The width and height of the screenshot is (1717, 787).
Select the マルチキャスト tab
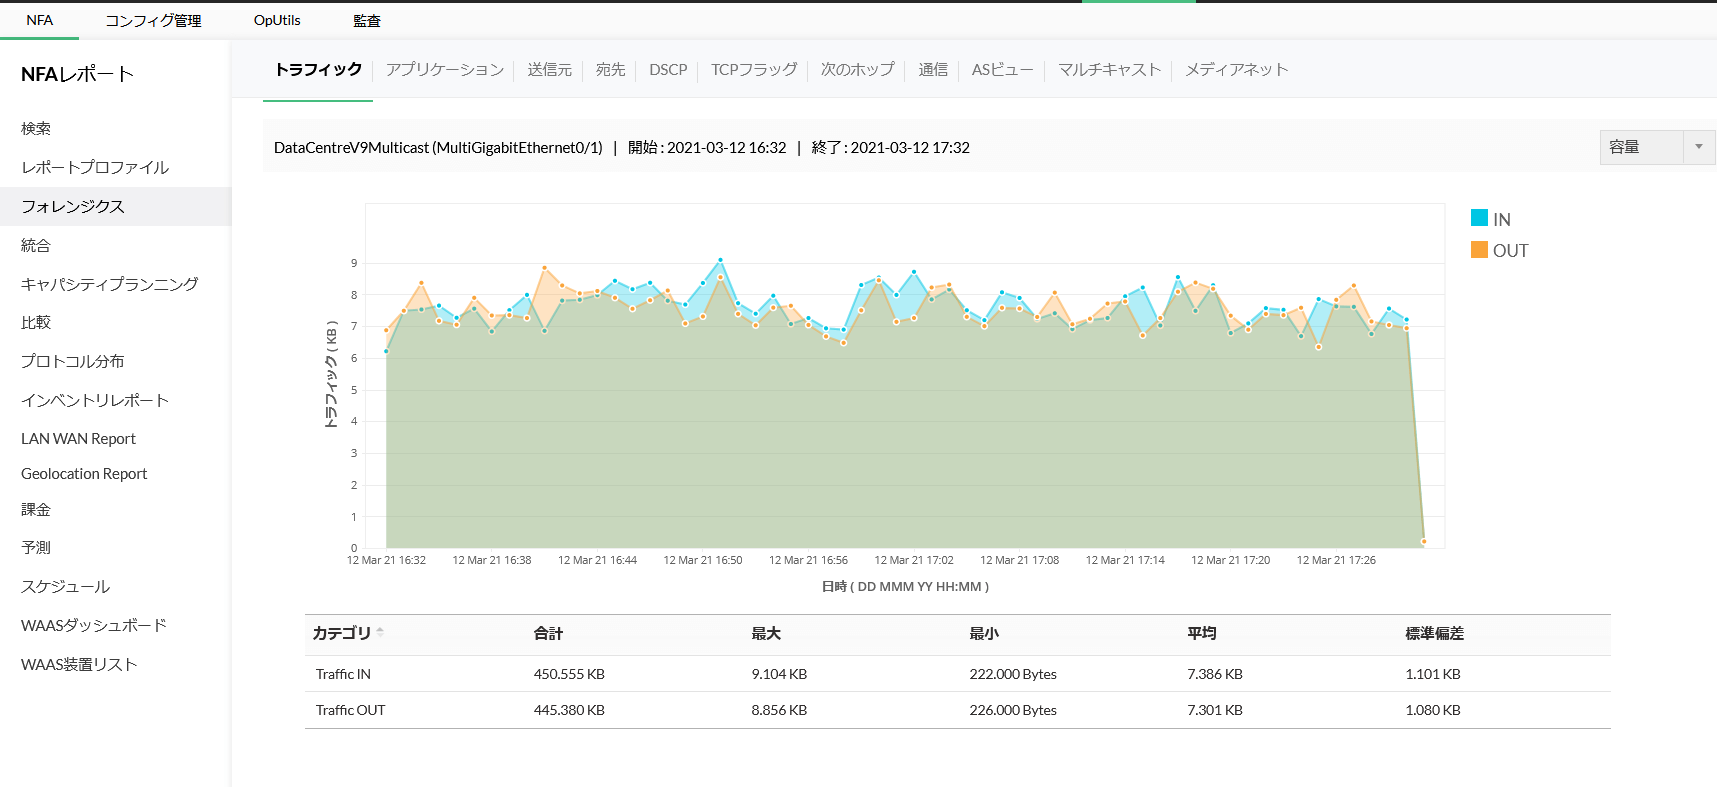[x=1109, y=70]
